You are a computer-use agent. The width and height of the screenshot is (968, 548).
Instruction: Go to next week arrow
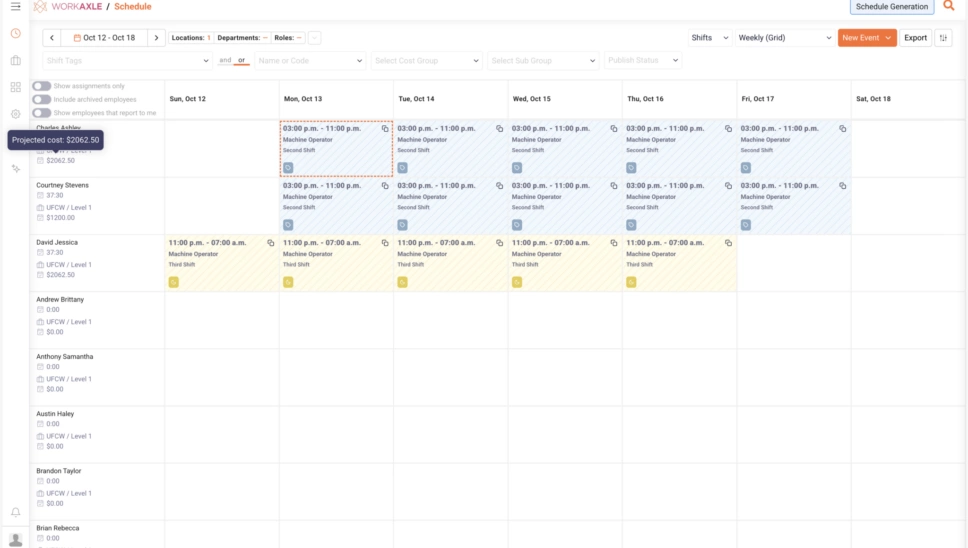click(x=156, y=38)
